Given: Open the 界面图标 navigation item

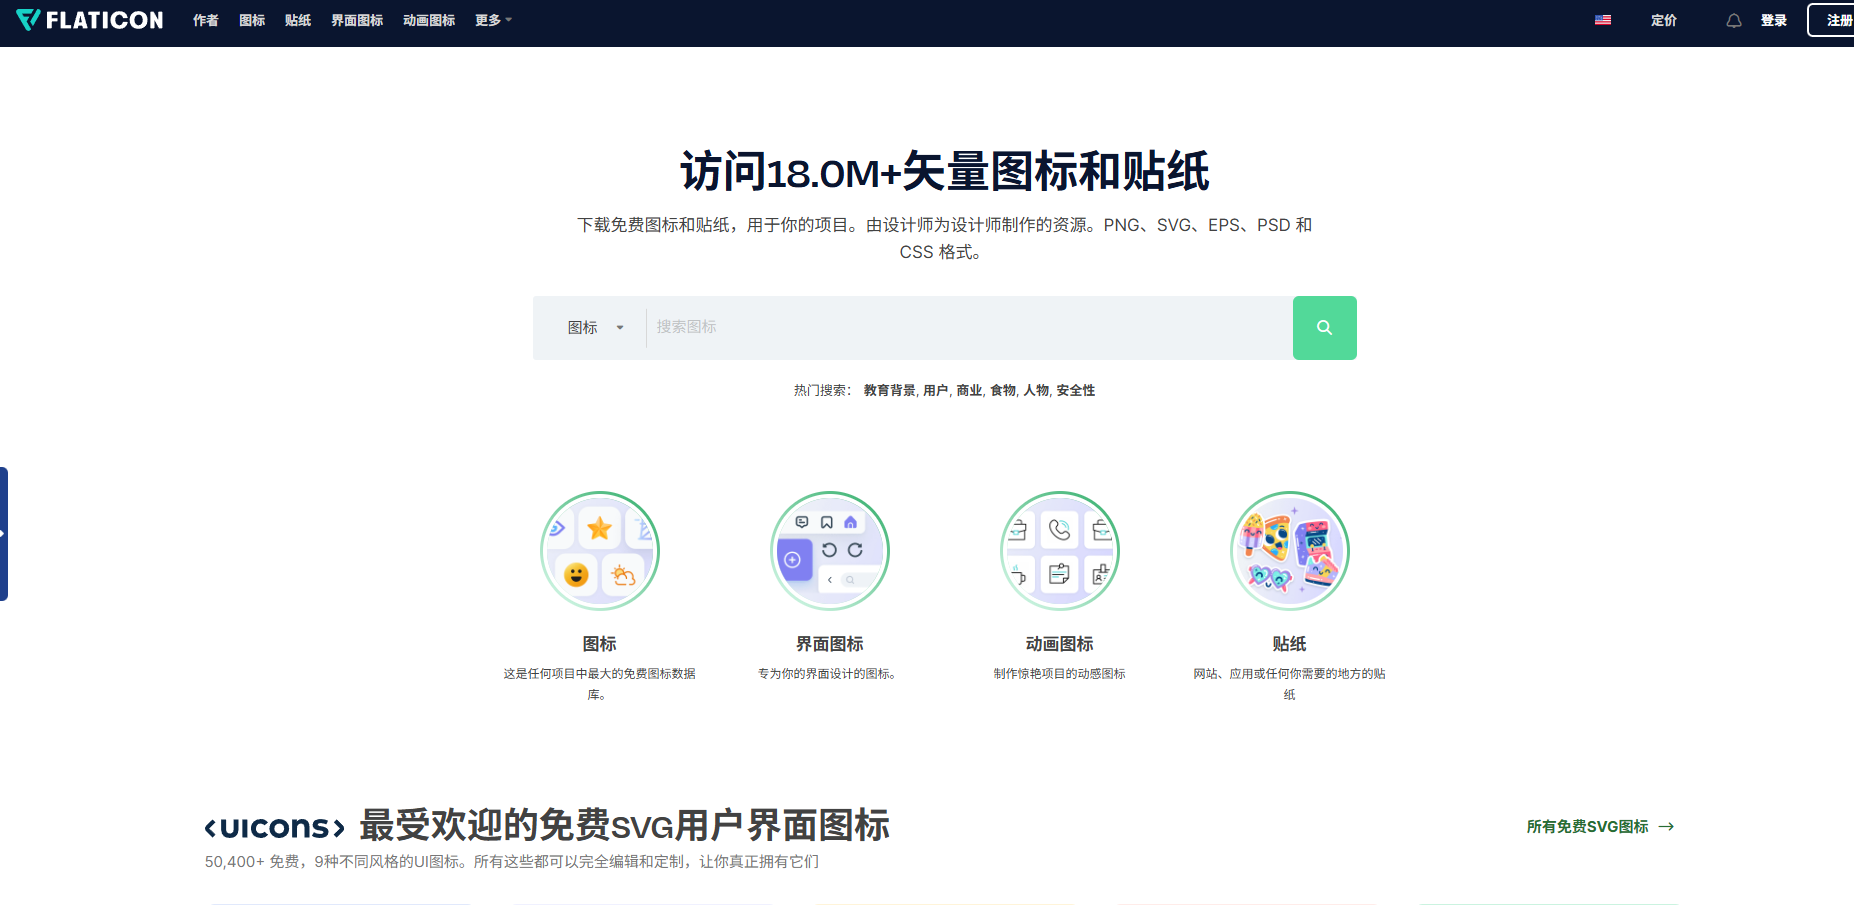Looking at the screenshot, I should coord(357,20).
